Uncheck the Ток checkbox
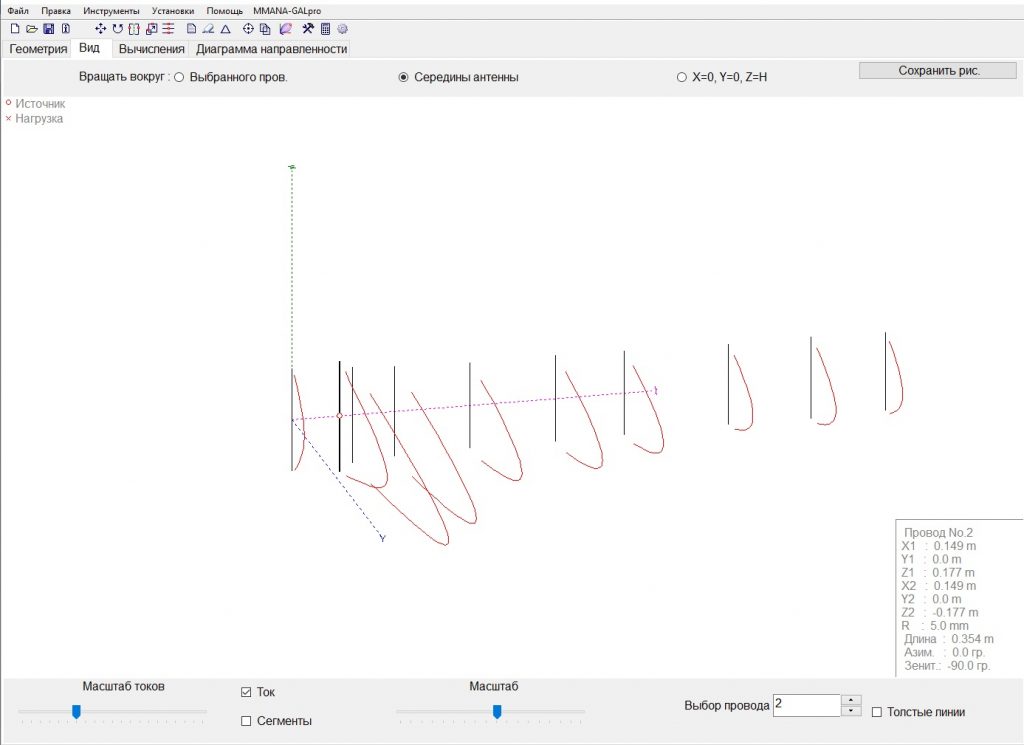This screenshot has height=745, width=1024. point(246,692)
